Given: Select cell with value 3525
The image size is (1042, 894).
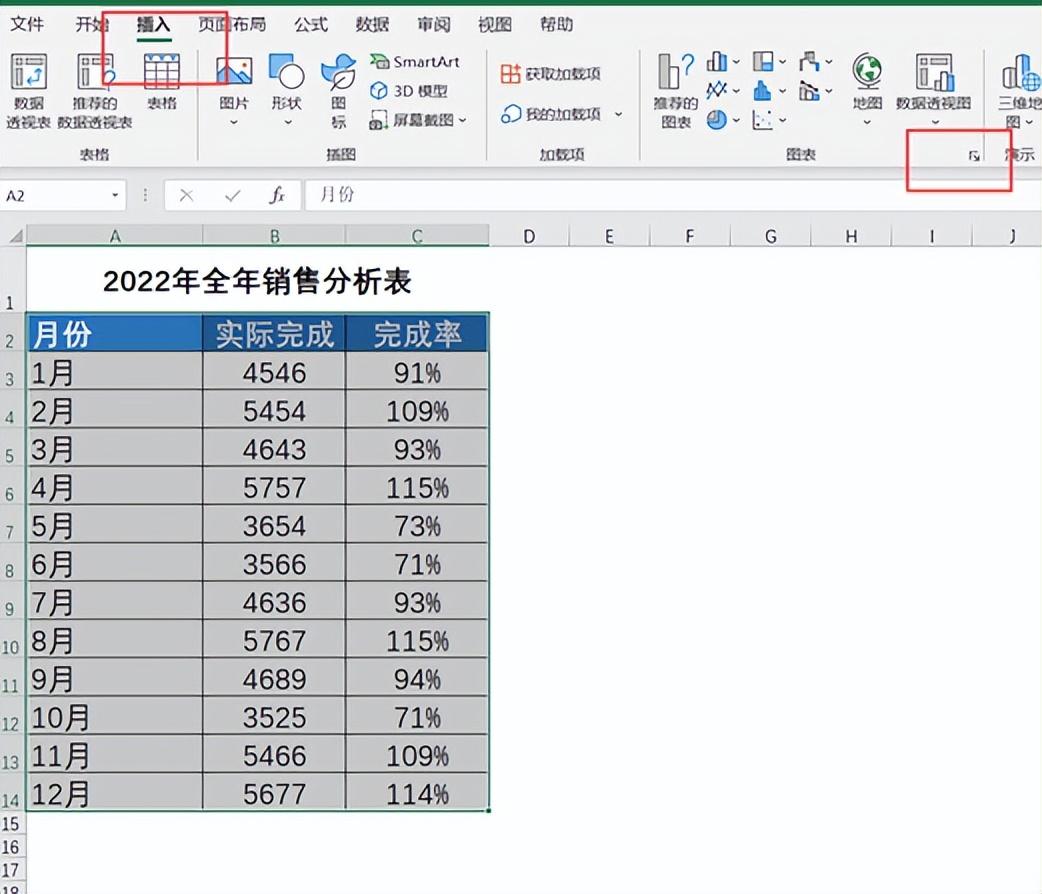Looking at the screenshot, I should tap(274, 717).
